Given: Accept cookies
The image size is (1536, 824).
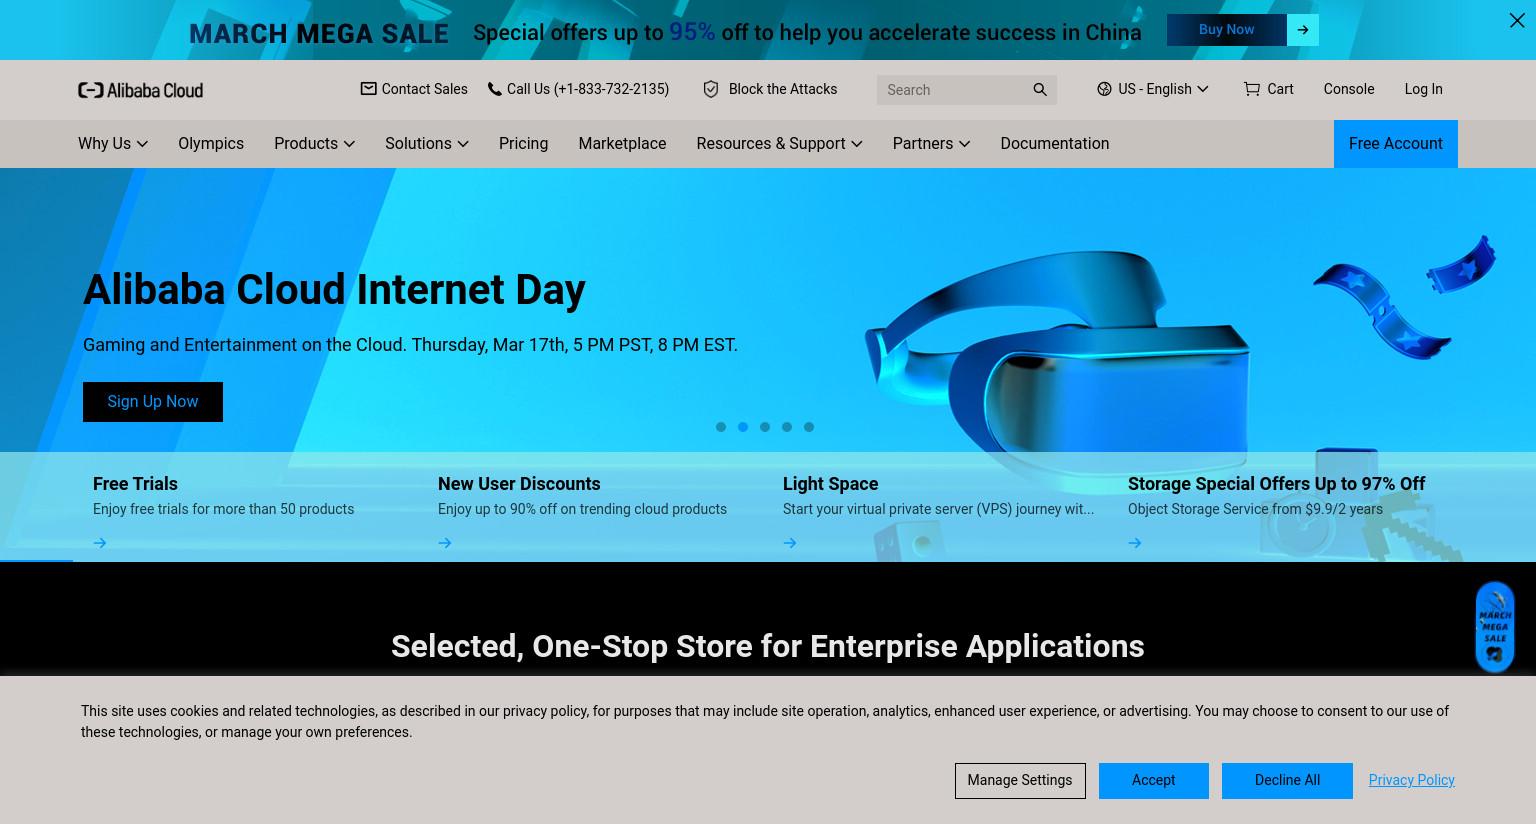Looking at the screenshot, I should pos(1153,781).
